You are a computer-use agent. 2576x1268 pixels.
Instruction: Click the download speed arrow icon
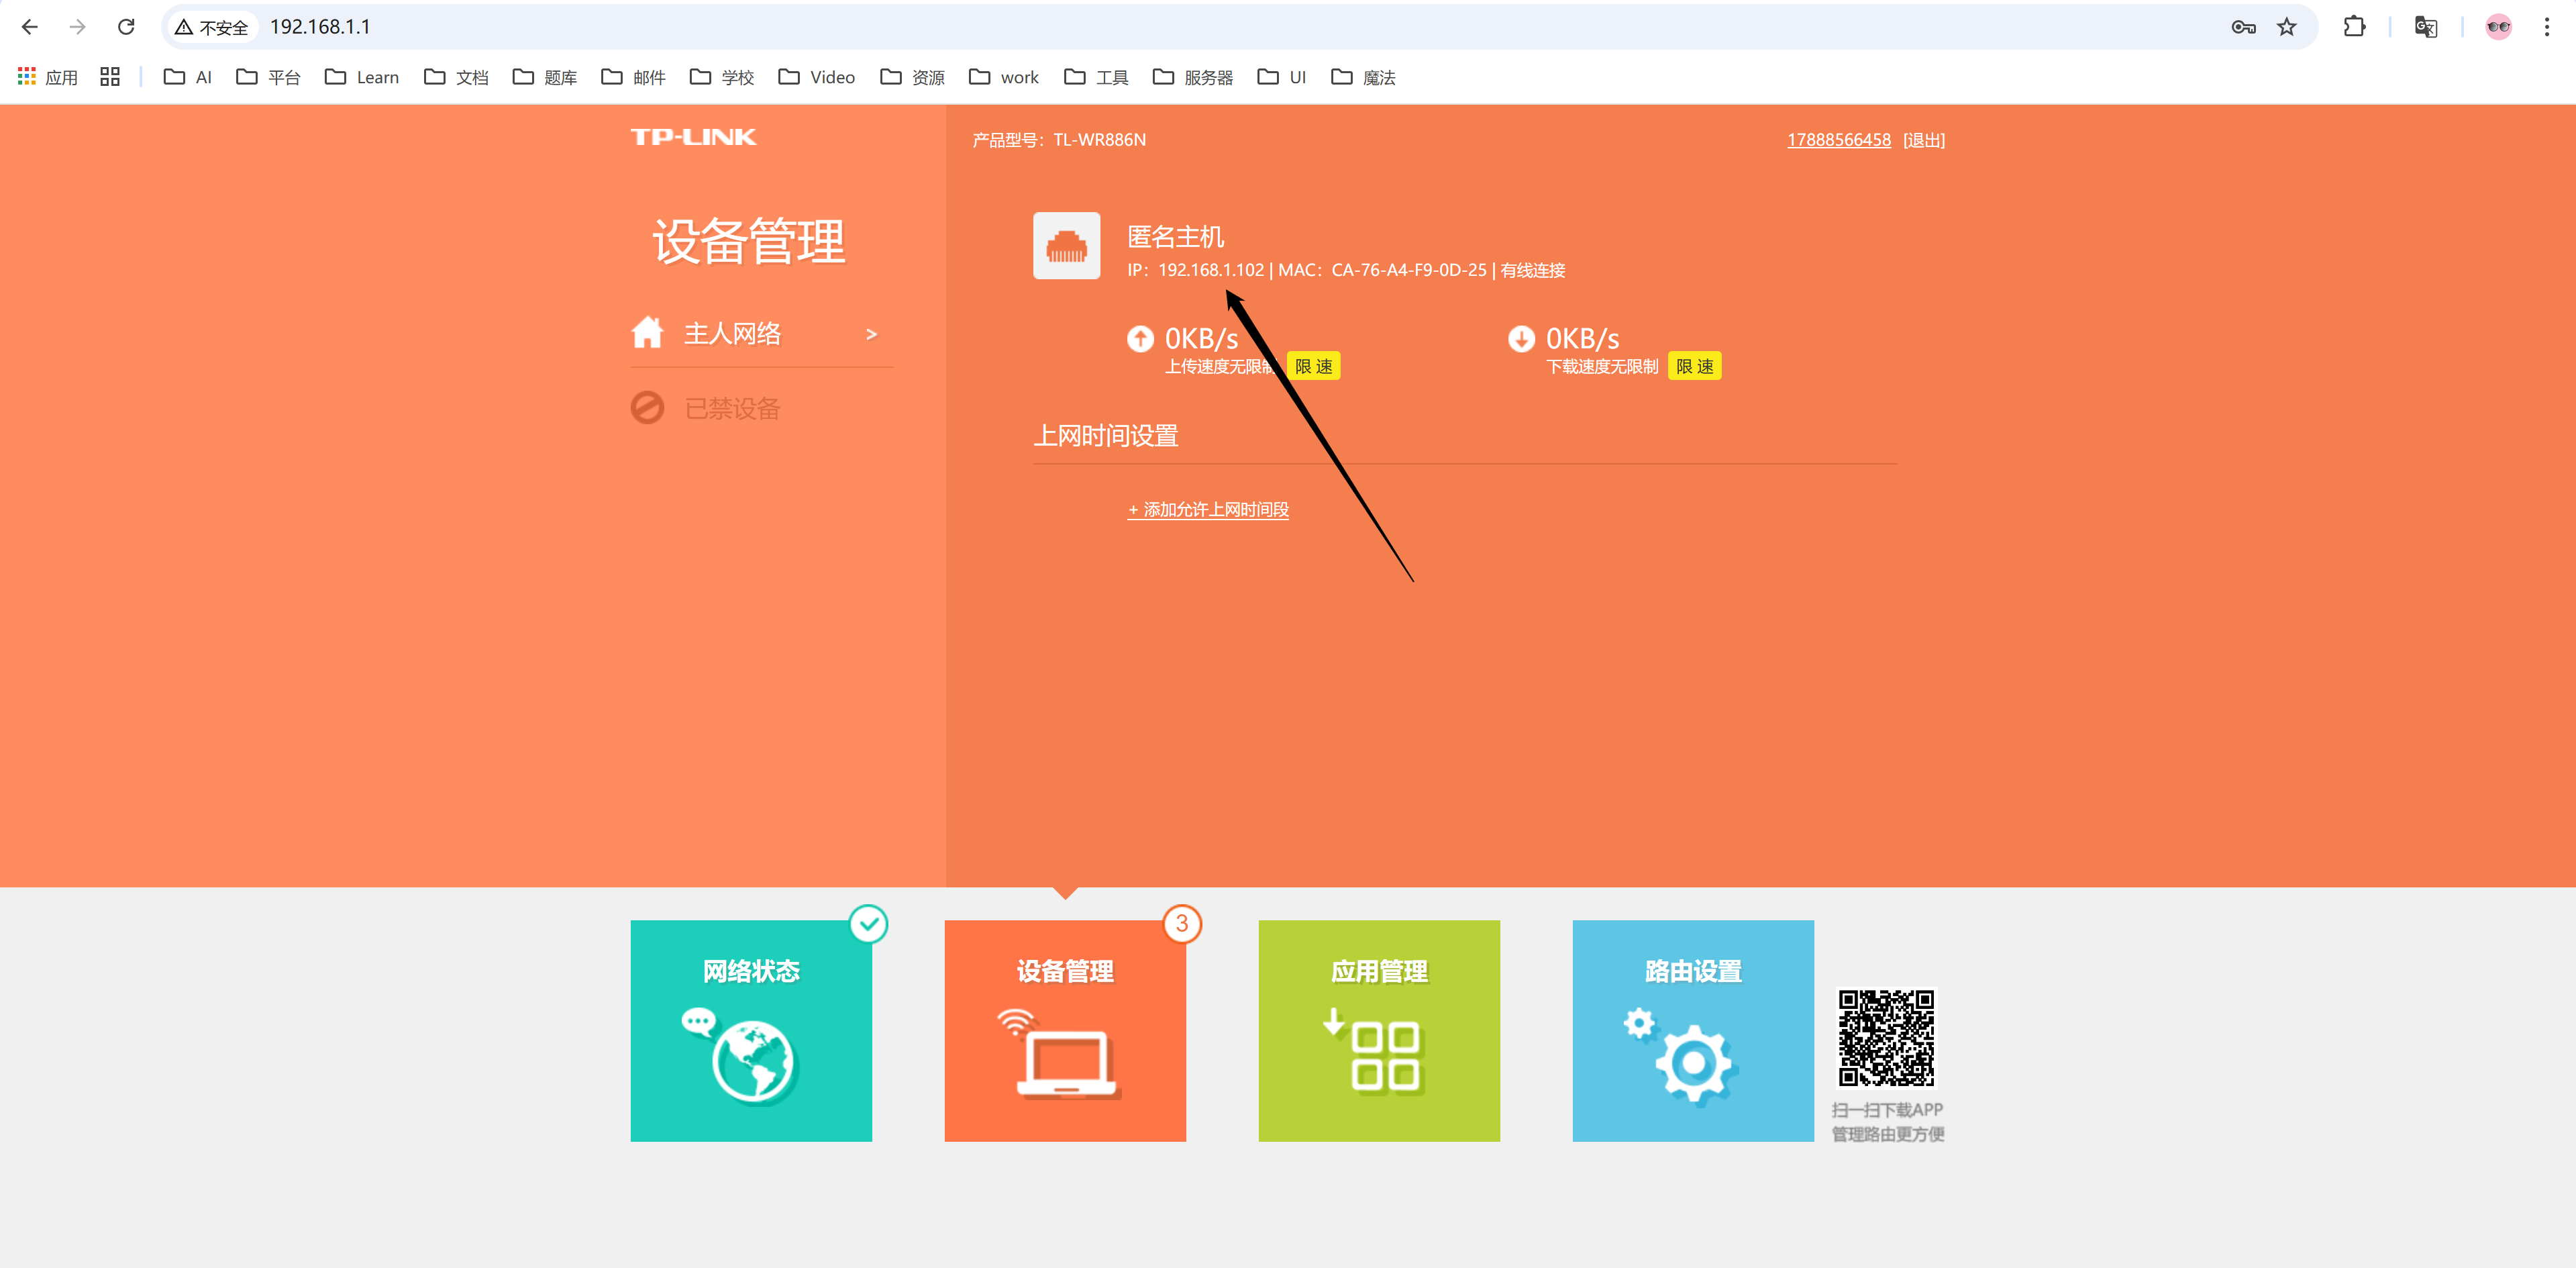coord(1521,339)
